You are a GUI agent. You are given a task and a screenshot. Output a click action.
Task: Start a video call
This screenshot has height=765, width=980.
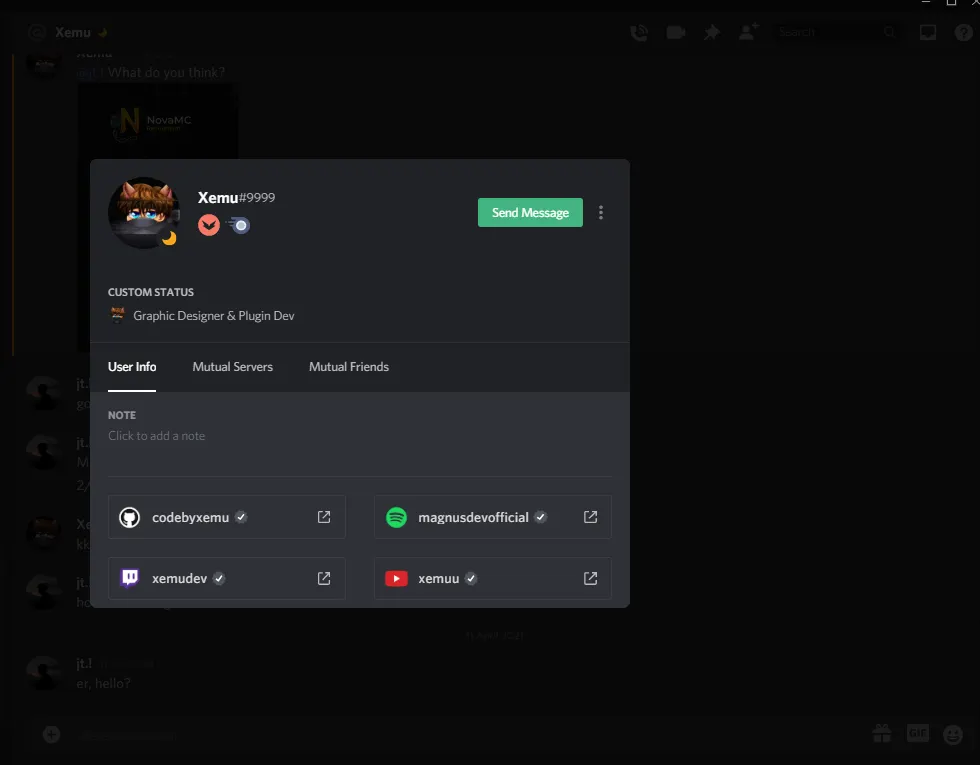[x=676, y=32]
